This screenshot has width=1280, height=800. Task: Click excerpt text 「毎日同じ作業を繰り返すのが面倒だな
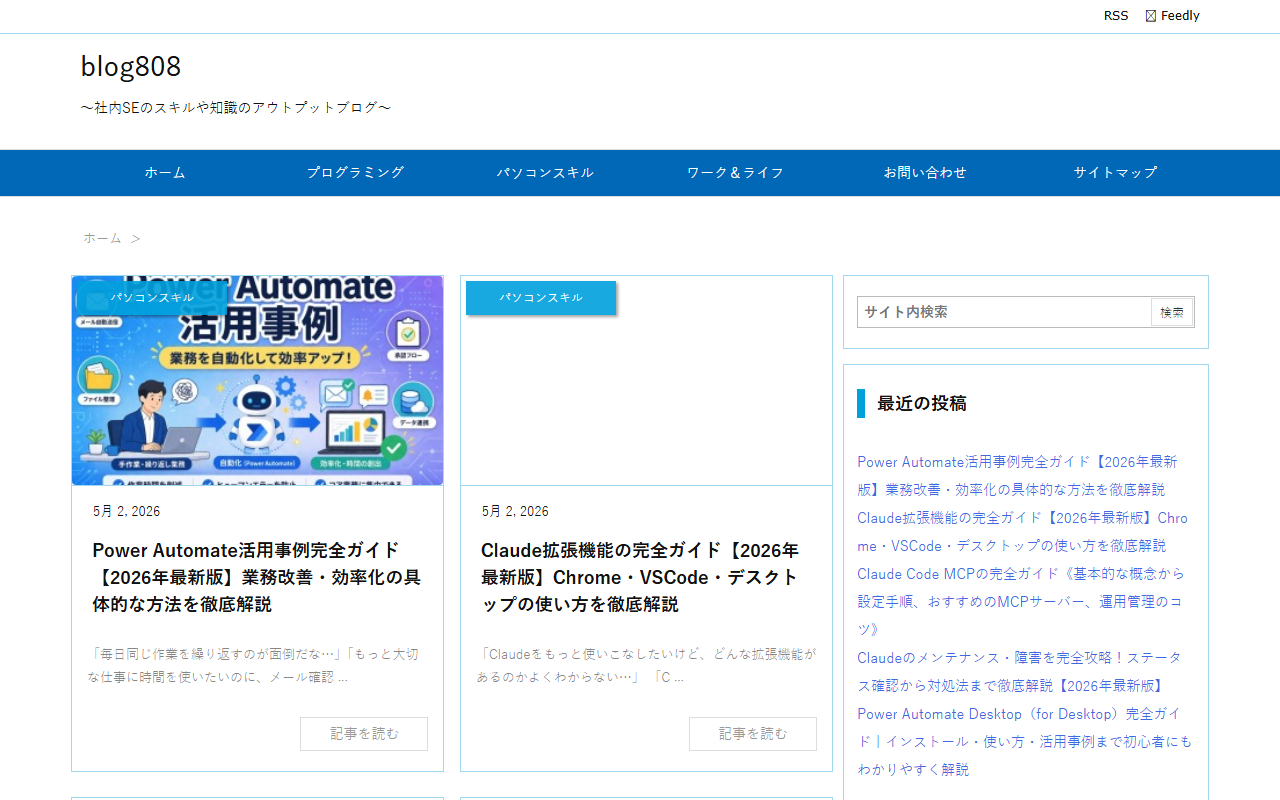point(253,666)
